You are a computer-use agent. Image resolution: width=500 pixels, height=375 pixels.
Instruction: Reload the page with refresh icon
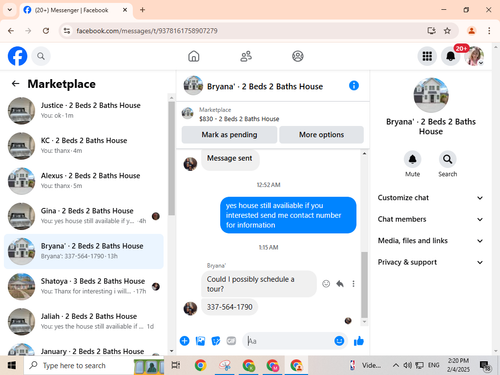click(x=46, y=31)
